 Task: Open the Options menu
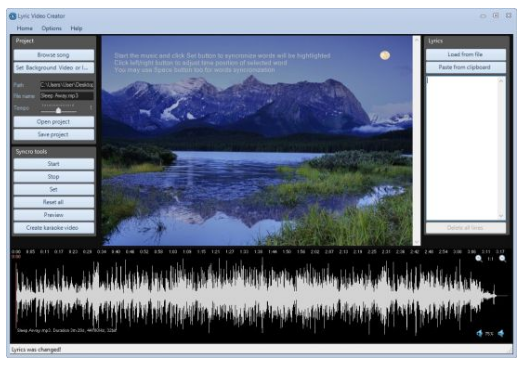[51, 28]
